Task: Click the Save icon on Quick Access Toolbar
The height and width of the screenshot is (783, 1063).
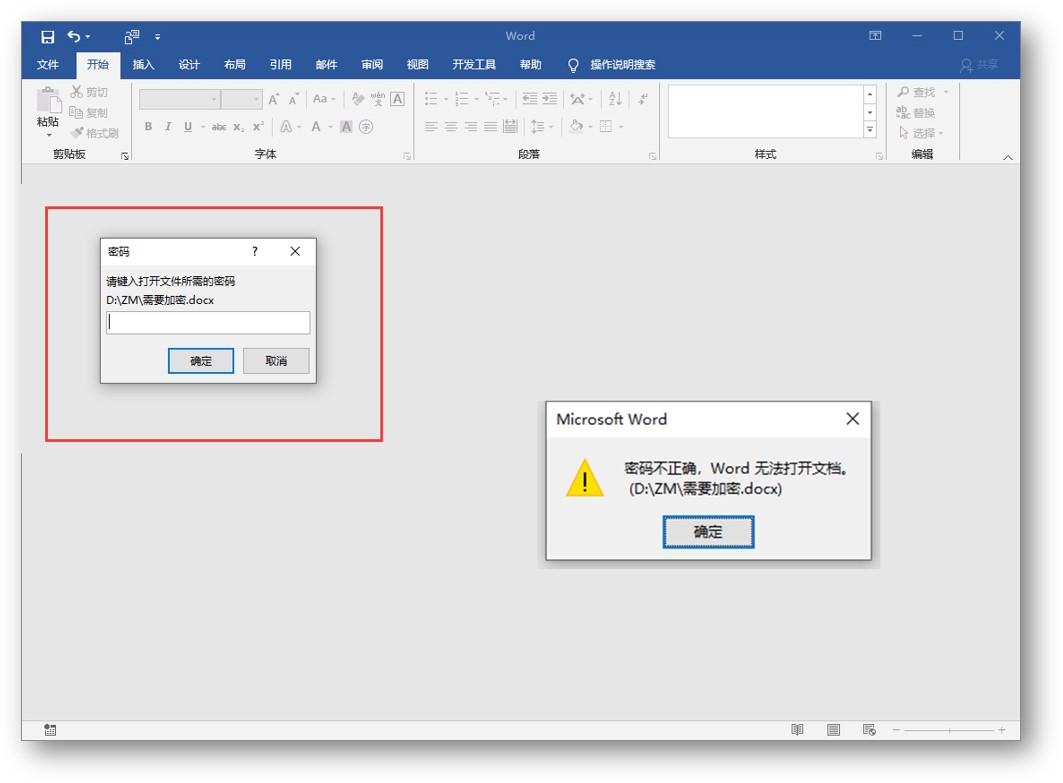Action: [47, 35]
